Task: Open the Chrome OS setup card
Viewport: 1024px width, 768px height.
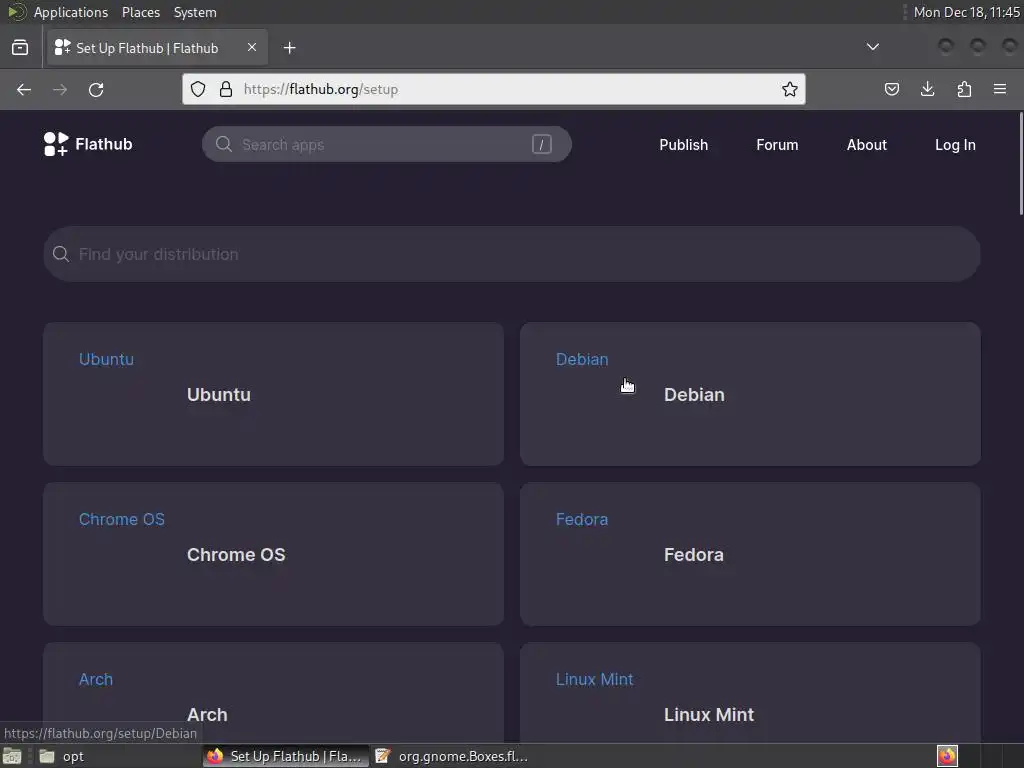Action: pos(273,554)
